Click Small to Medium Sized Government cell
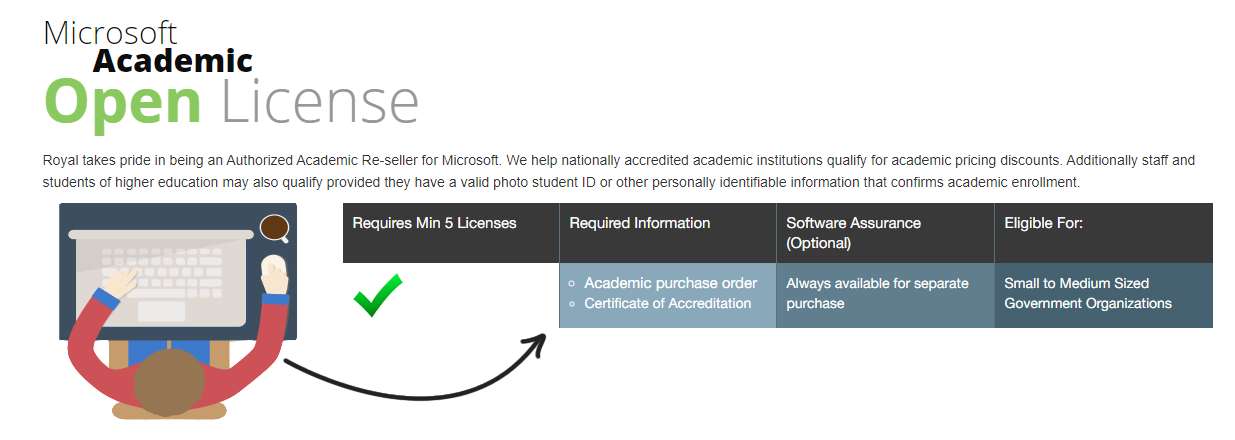 tap(1104, 295)
